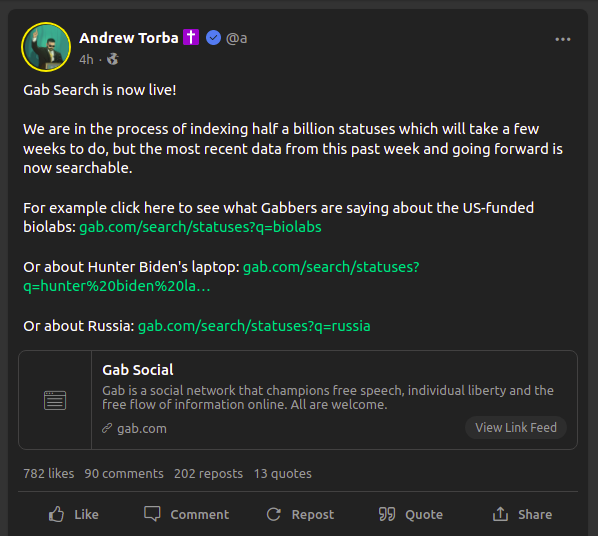Click the globe public visibility icon
The width and height of the screenshot is (598, 536).
(x=113, y=59)
